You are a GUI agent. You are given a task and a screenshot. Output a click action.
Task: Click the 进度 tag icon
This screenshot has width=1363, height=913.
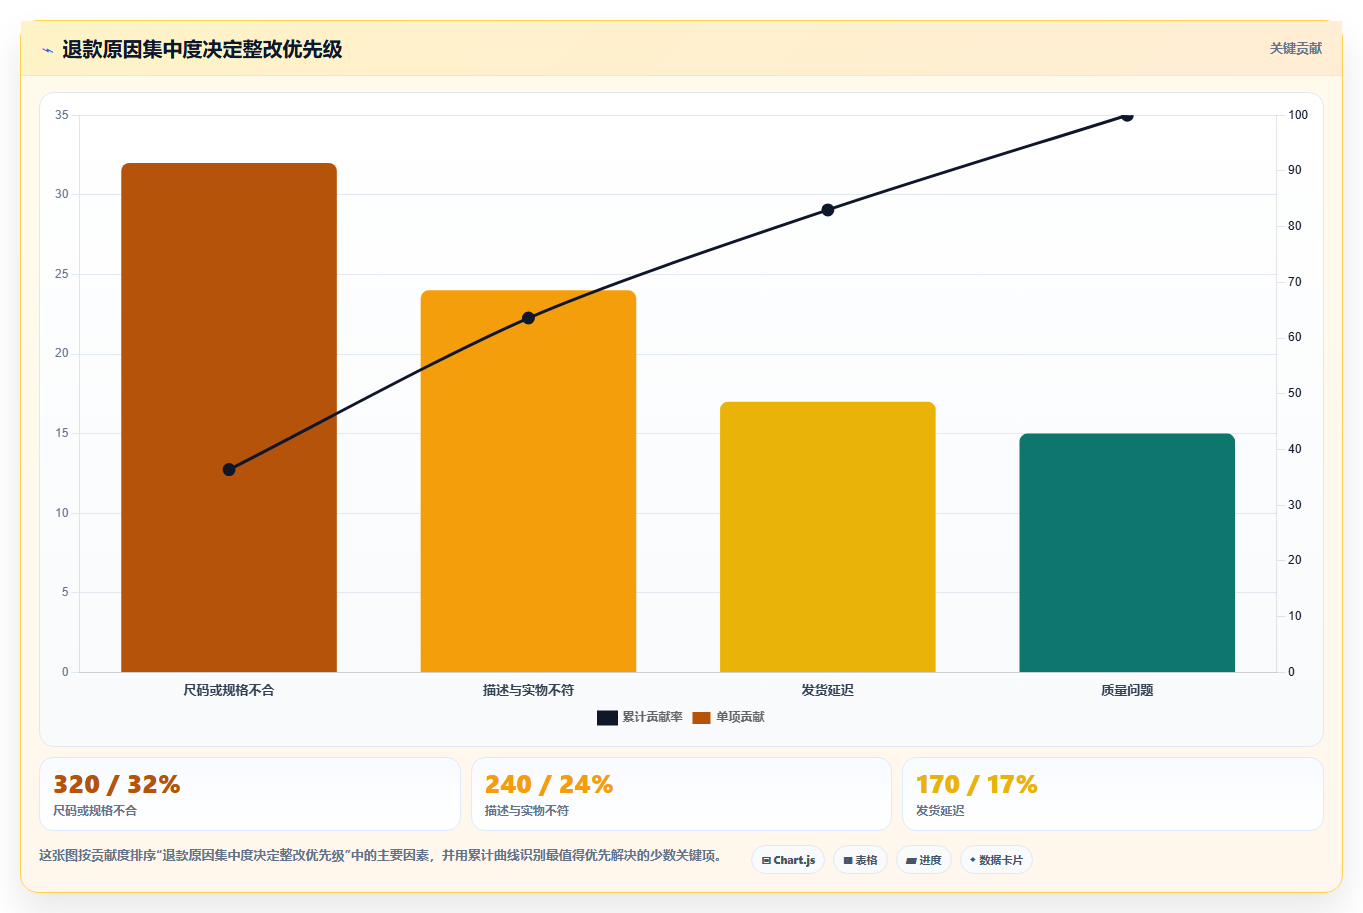tap(911, 860)
